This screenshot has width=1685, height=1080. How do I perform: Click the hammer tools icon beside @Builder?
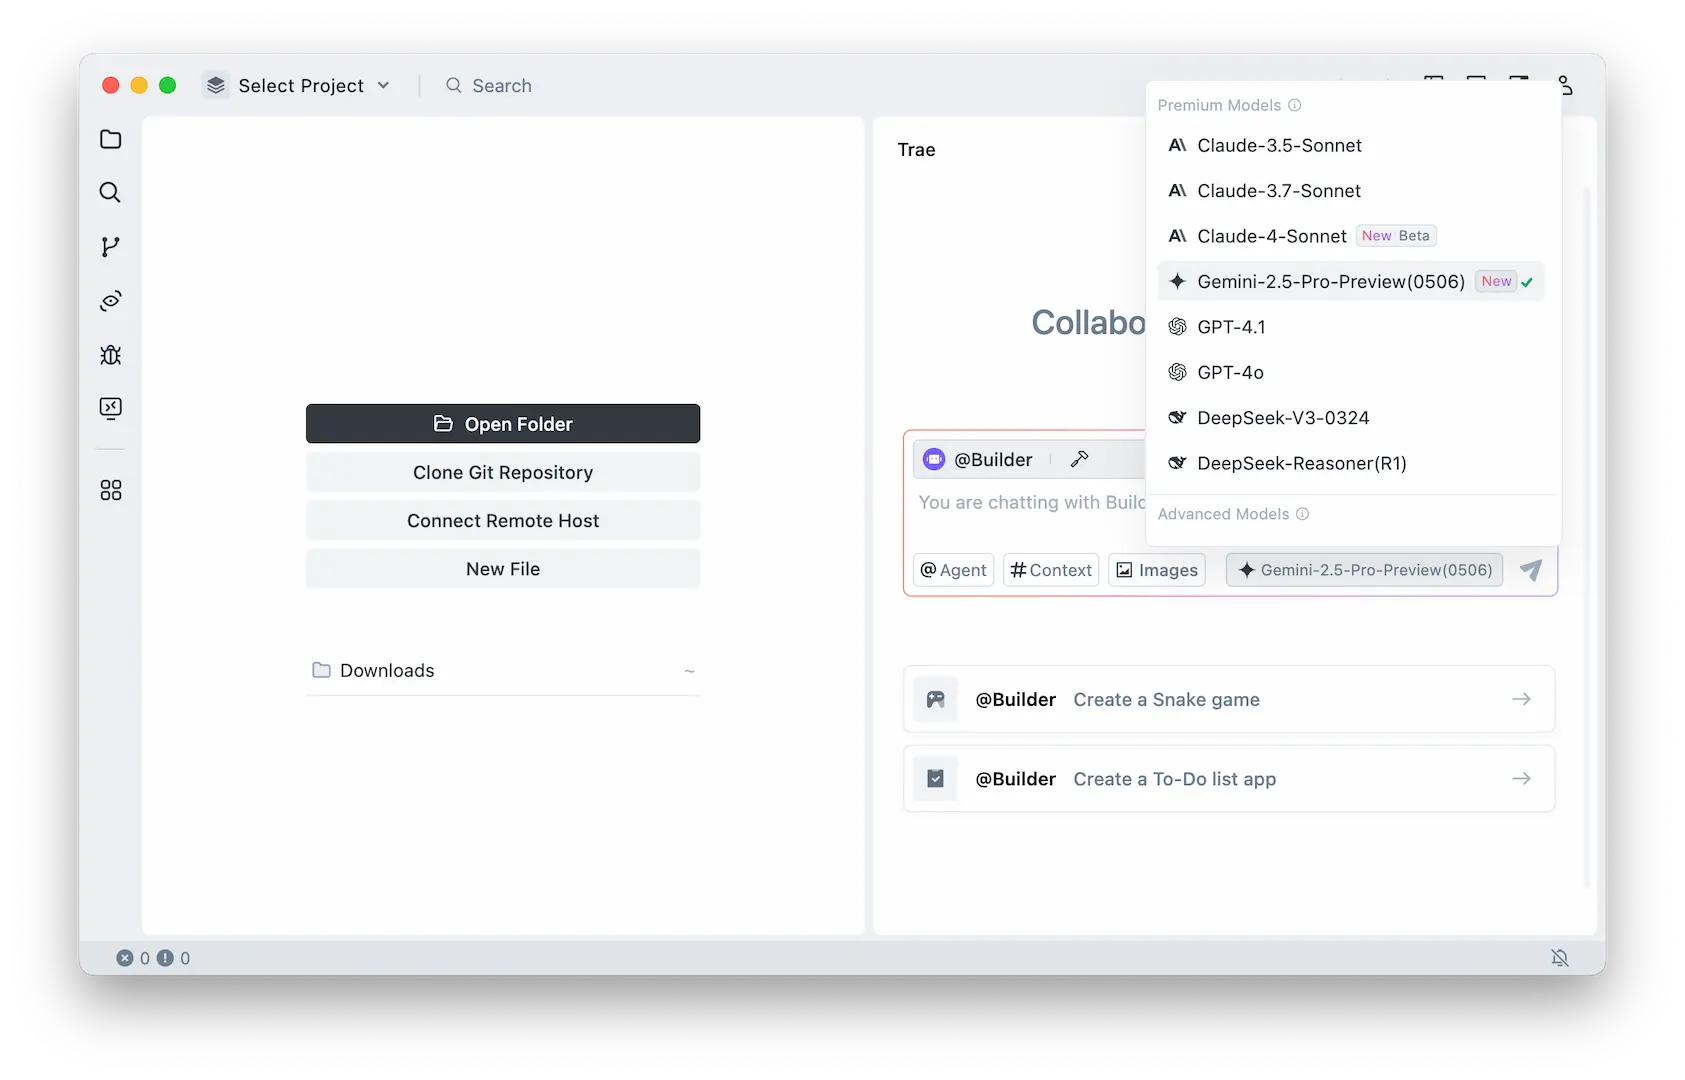[1079, 459]
